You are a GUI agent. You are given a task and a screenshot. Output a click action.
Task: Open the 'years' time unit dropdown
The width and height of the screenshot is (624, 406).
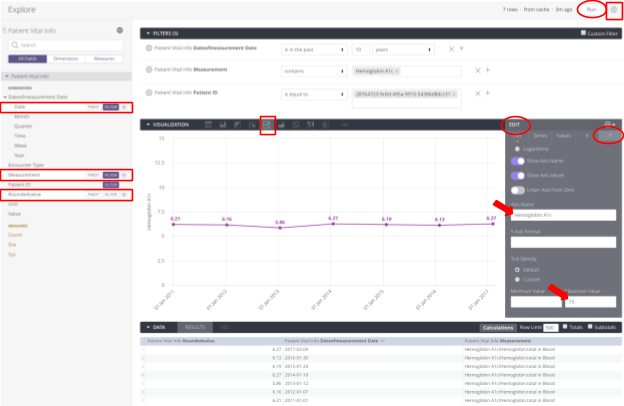[x=410, y=48]
